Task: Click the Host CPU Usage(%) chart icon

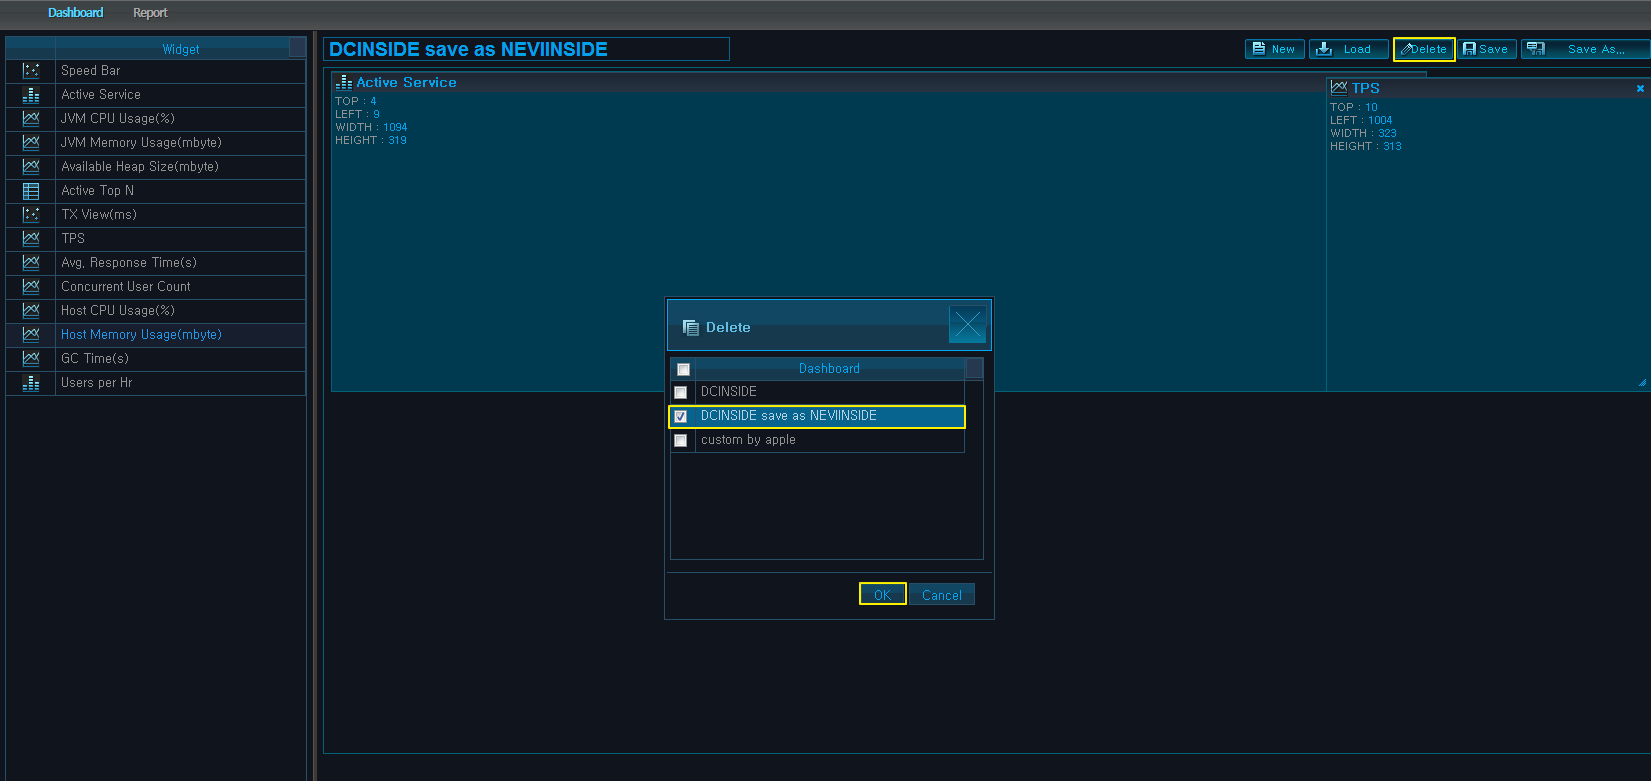Action: (x=31, y=311)
